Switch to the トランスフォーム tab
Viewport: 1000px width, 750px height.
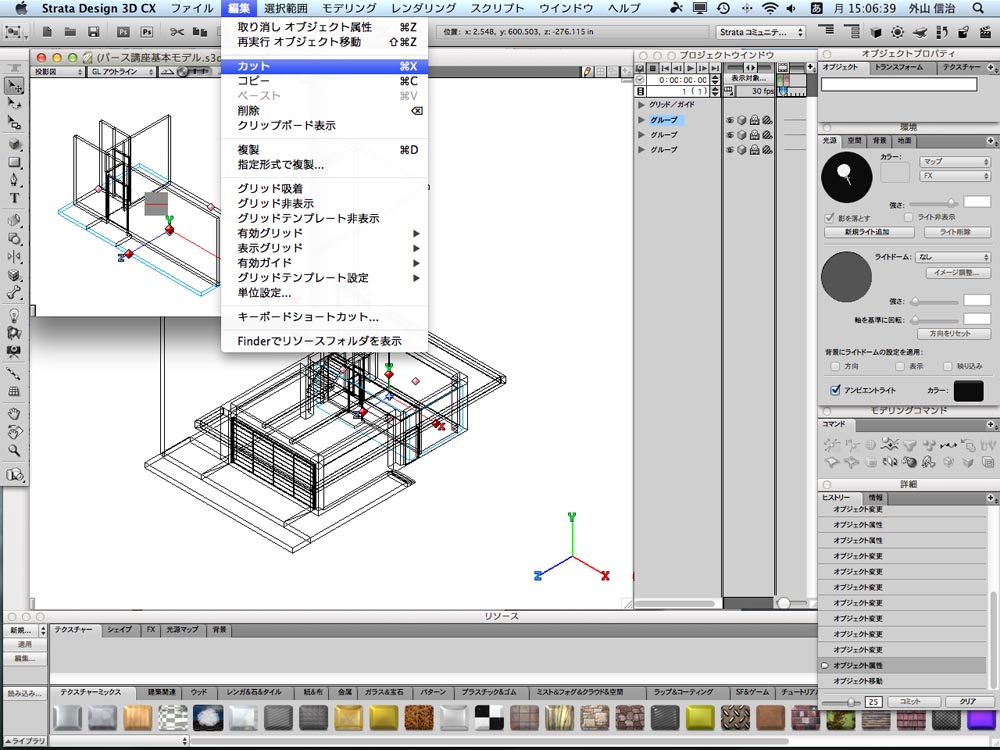[898, 67]
